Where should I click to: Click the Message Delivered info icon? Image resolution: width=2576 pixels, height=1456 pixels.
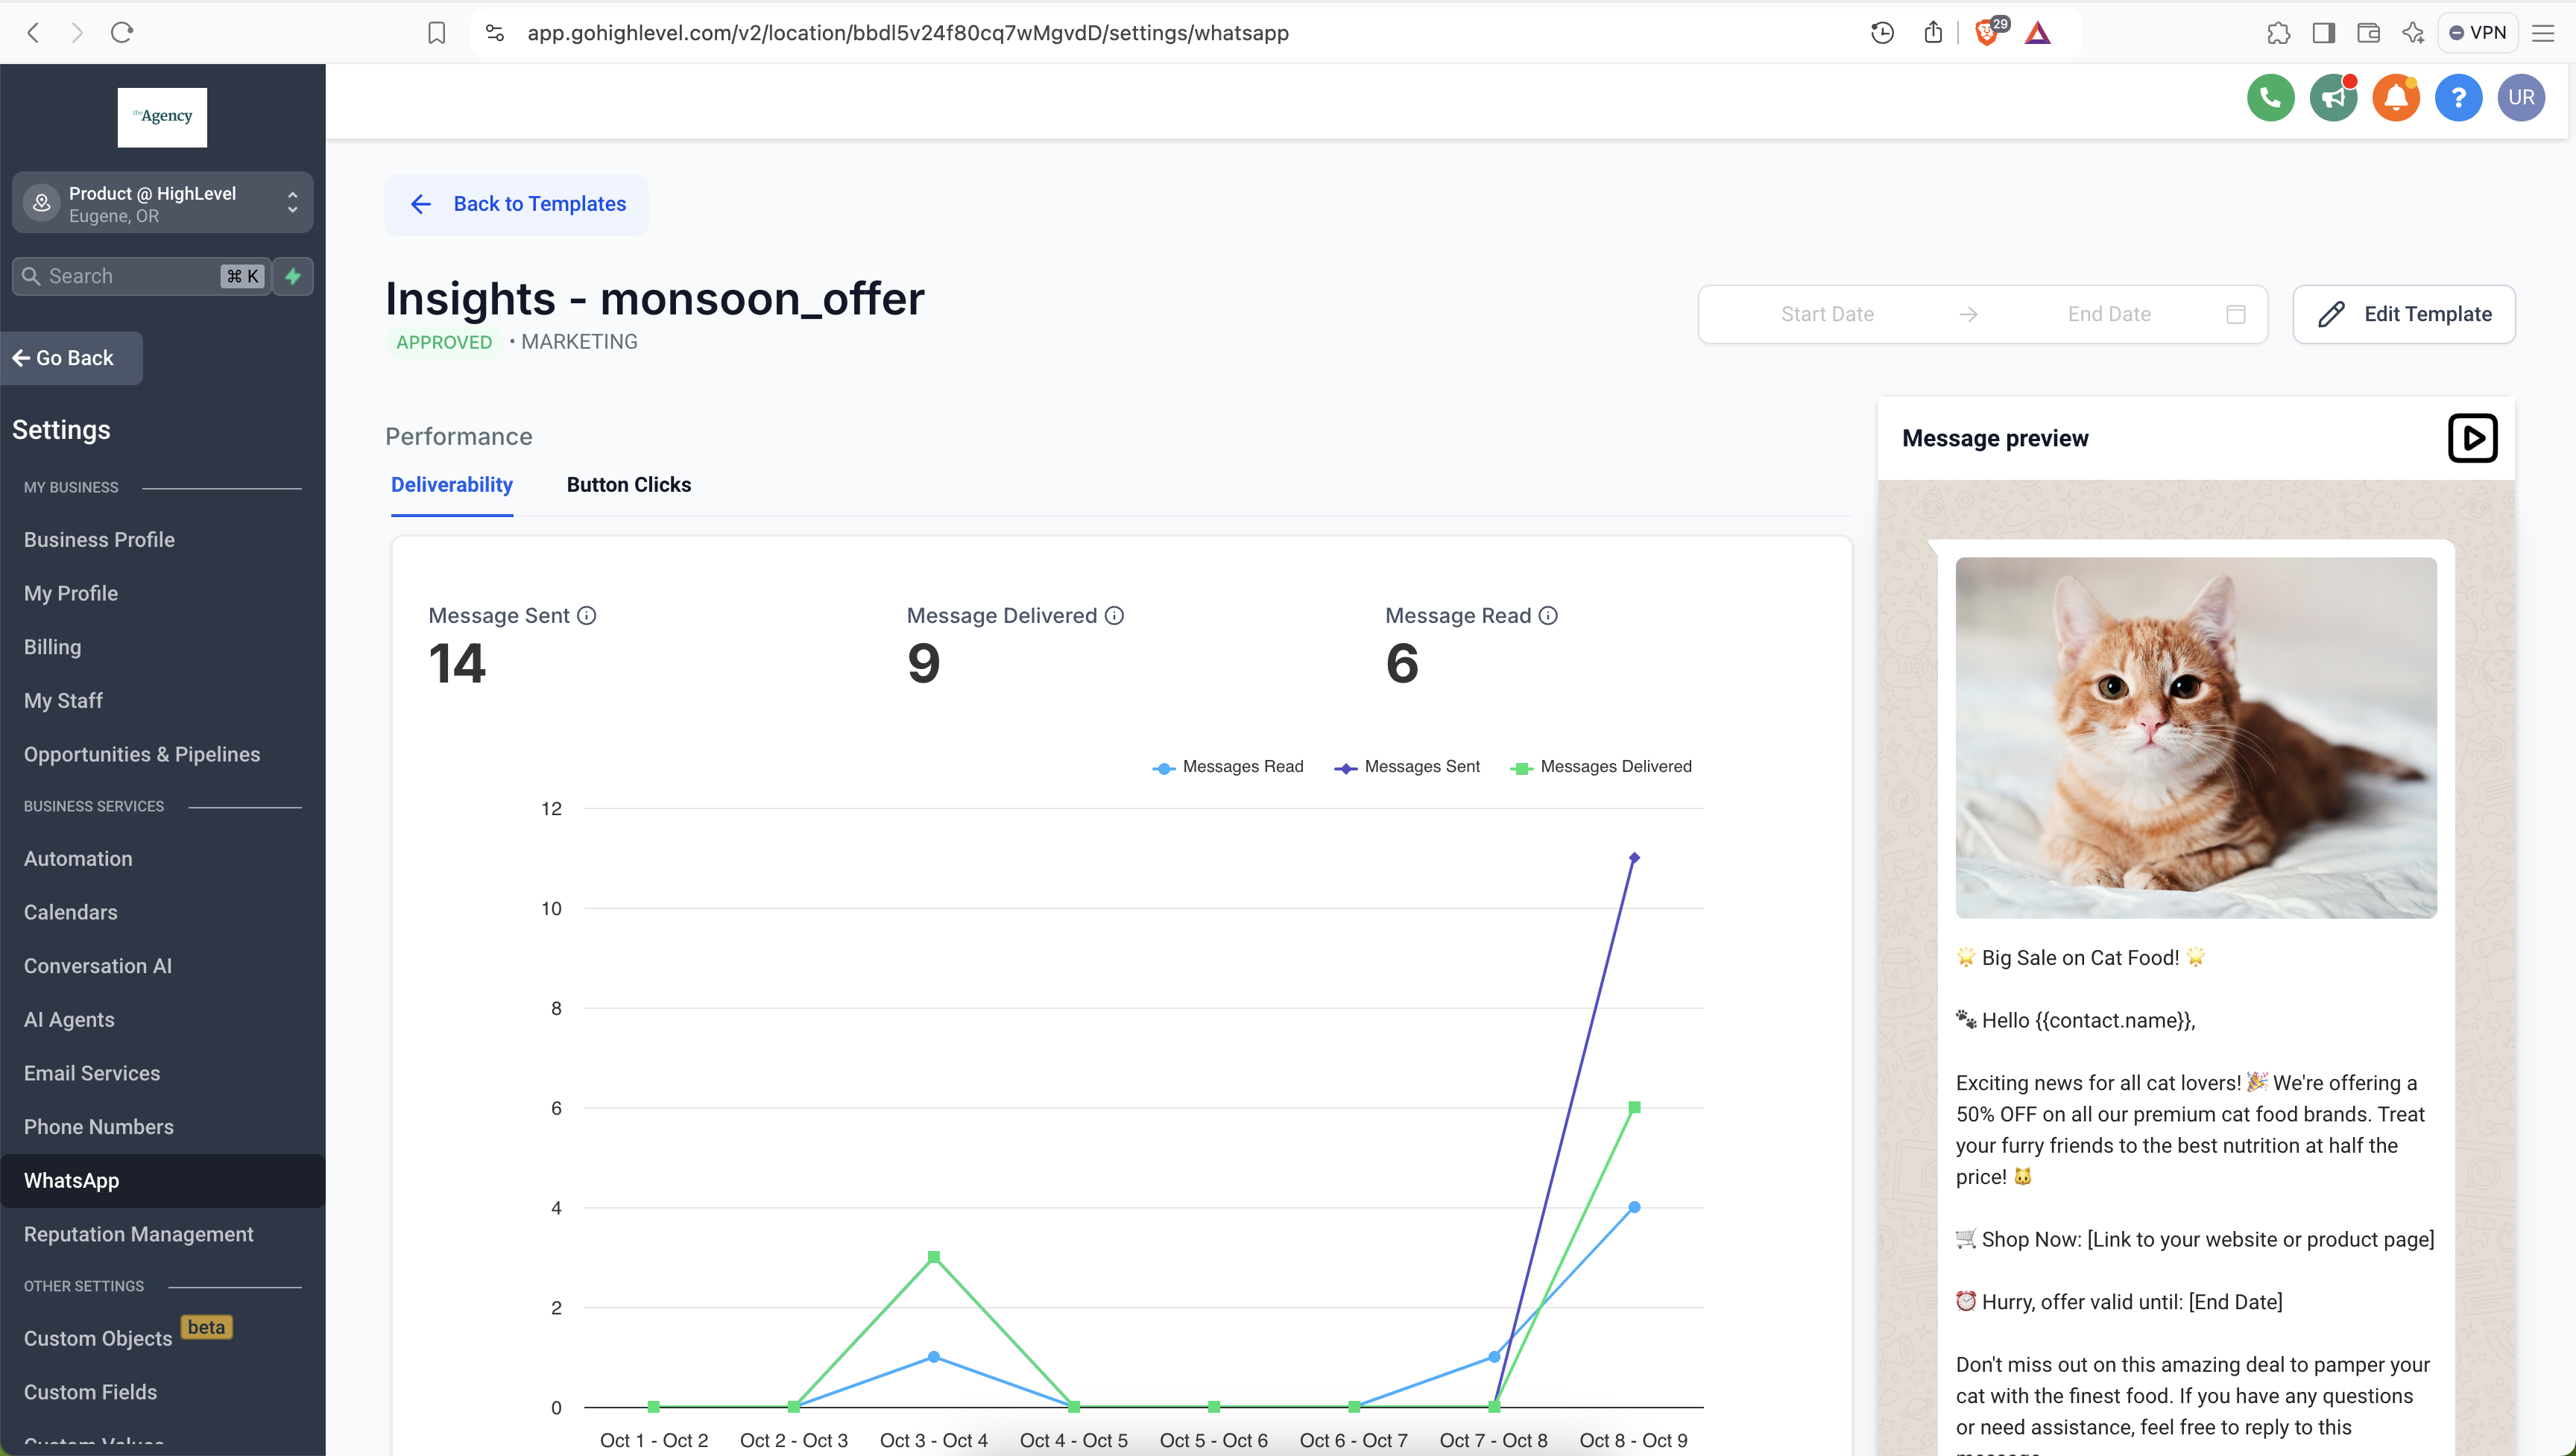(x=1114, y=616)
